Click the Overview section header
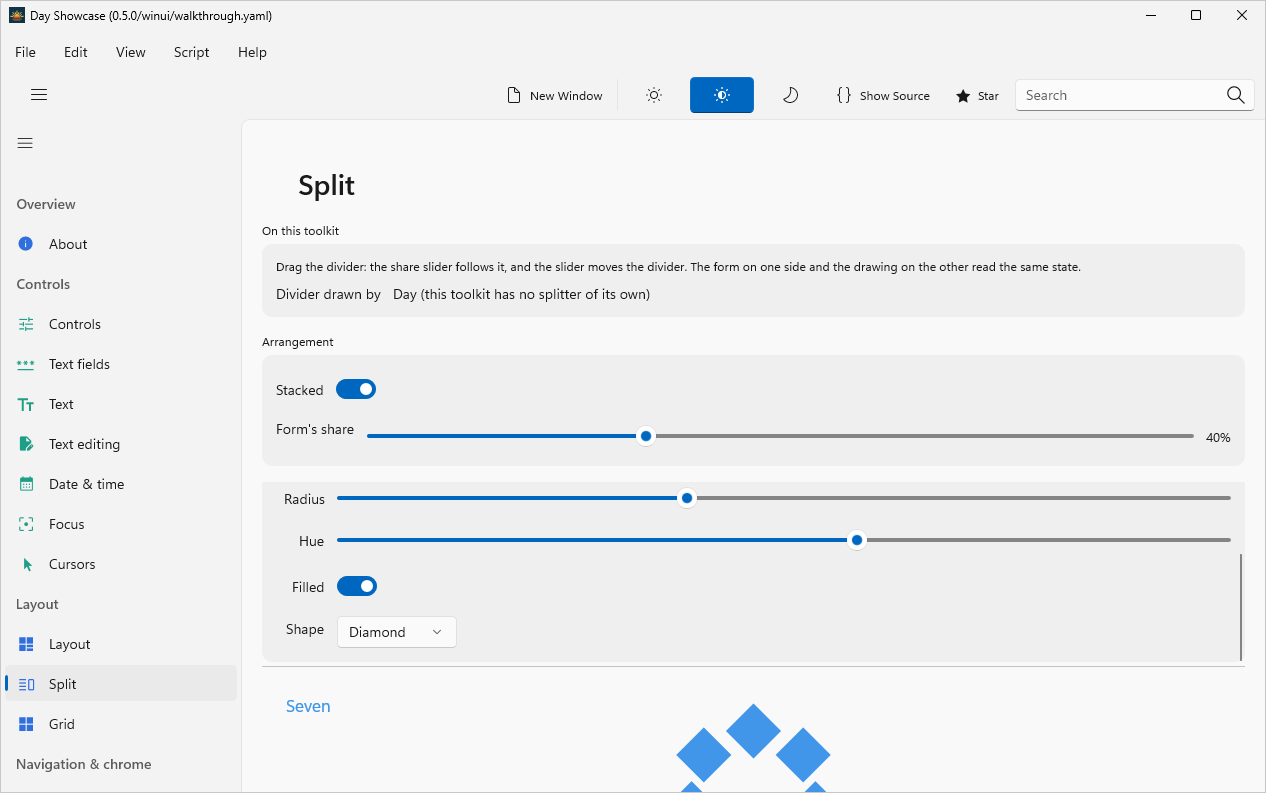This screenshot has height=793, width=1266. pyautogui.click(x=46, y=204)
